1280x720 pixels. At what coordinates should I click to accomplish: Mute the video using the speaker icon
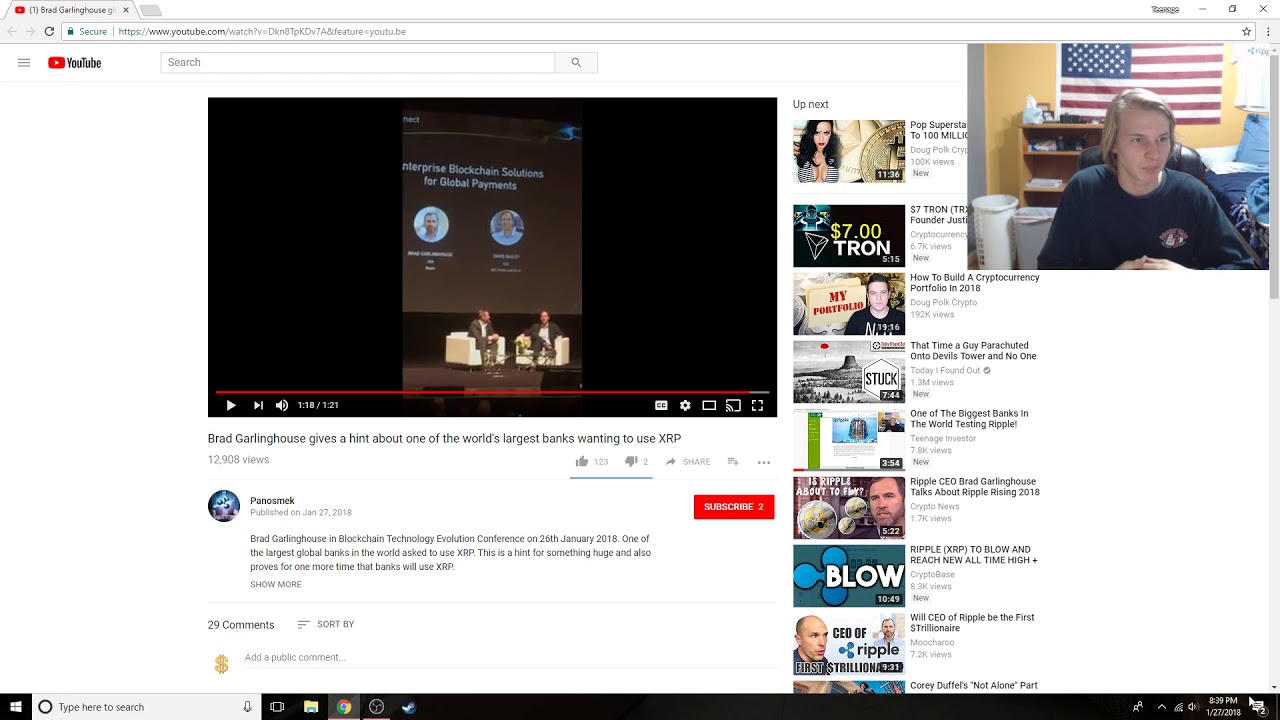point(282,405)
